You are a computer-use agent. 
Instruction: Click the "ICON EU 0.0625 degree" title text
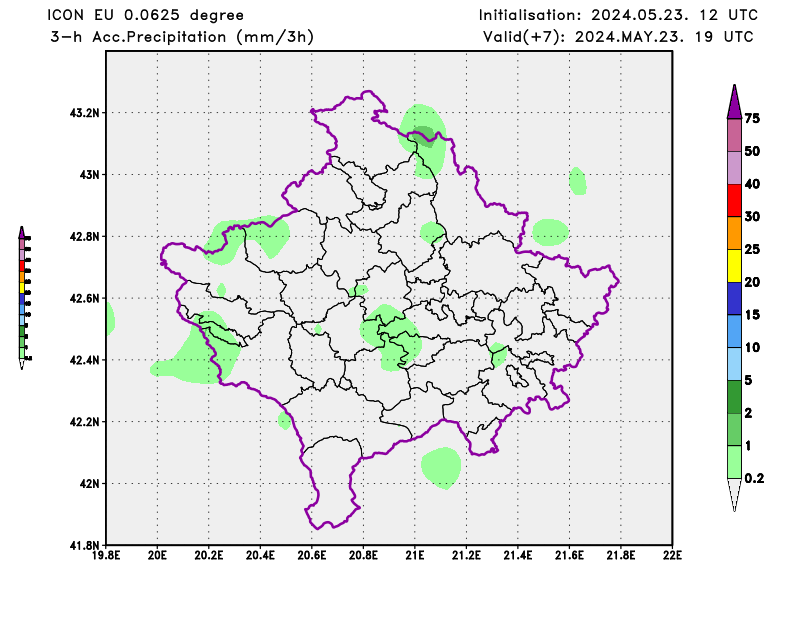pos(145,15)
